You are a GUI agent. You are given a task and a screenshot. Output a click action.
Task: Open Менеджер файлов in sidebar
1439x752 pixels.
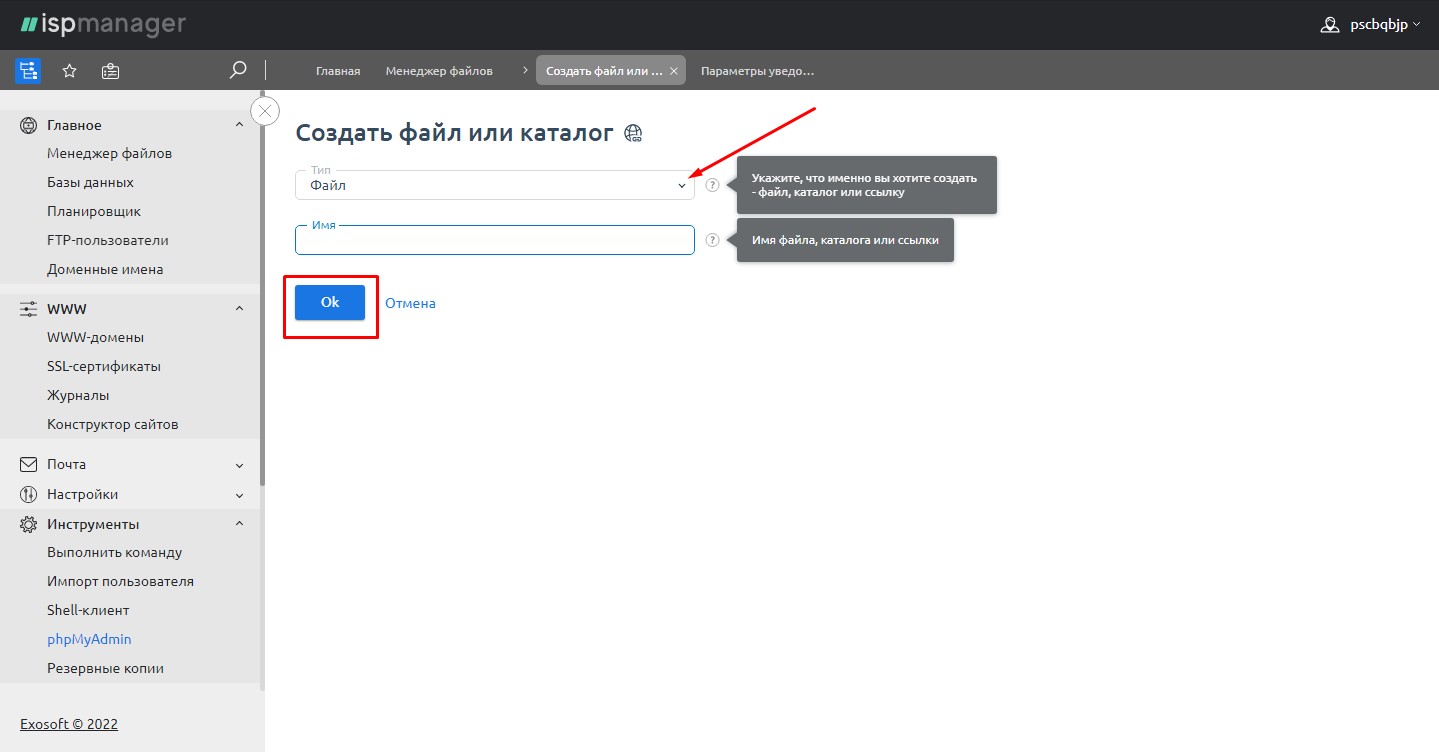109,153
